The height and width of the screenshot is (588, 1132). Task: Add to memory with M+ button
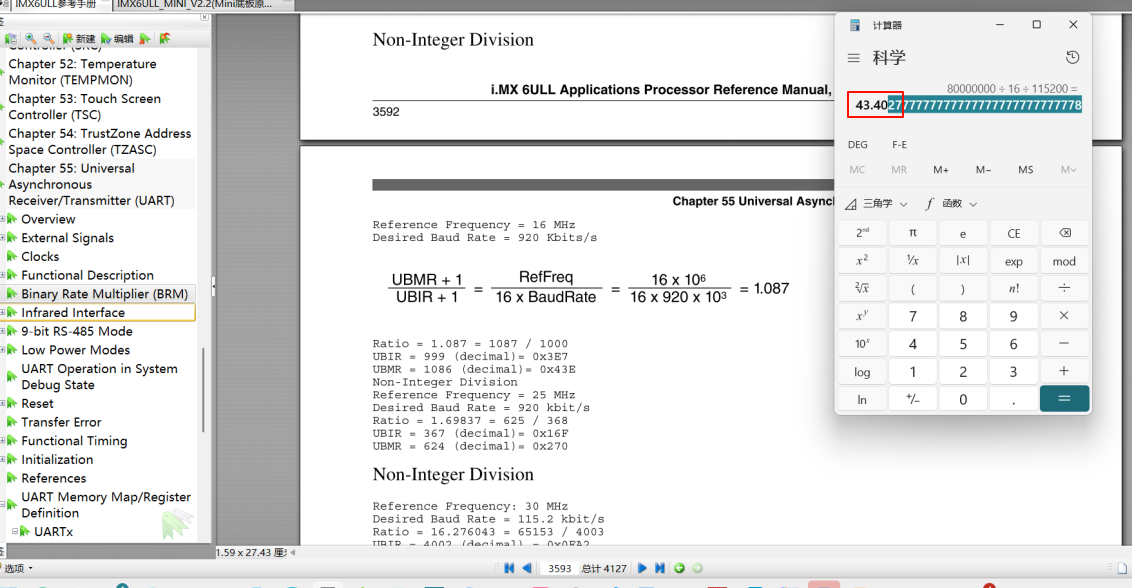[941, 170]
